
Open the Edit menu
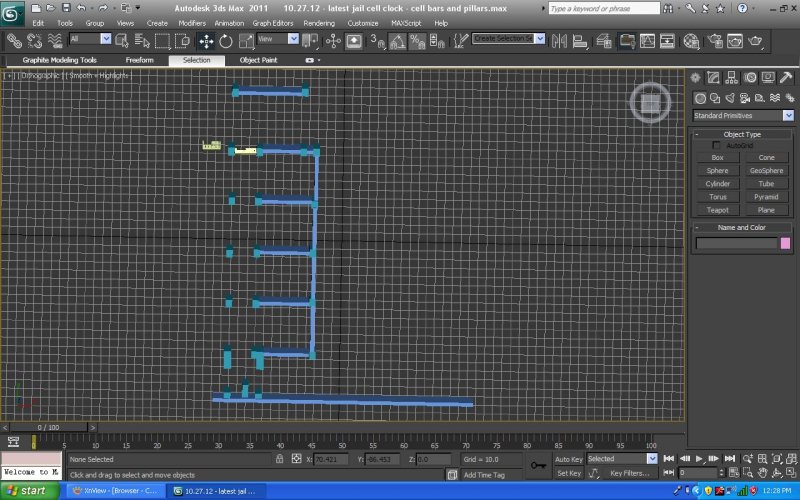[x=38, y=23]
